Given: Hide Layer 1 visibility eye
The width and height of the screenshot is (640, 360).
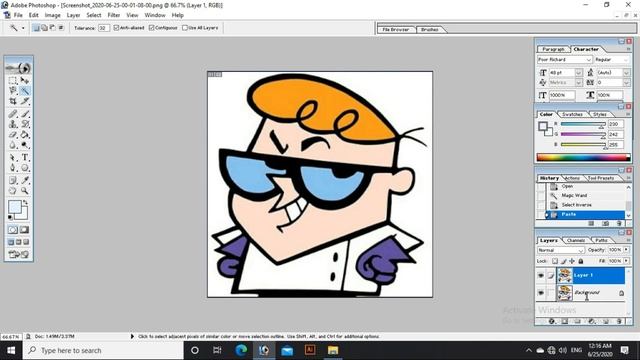Looking at the screenshot, I should [541, 276].
